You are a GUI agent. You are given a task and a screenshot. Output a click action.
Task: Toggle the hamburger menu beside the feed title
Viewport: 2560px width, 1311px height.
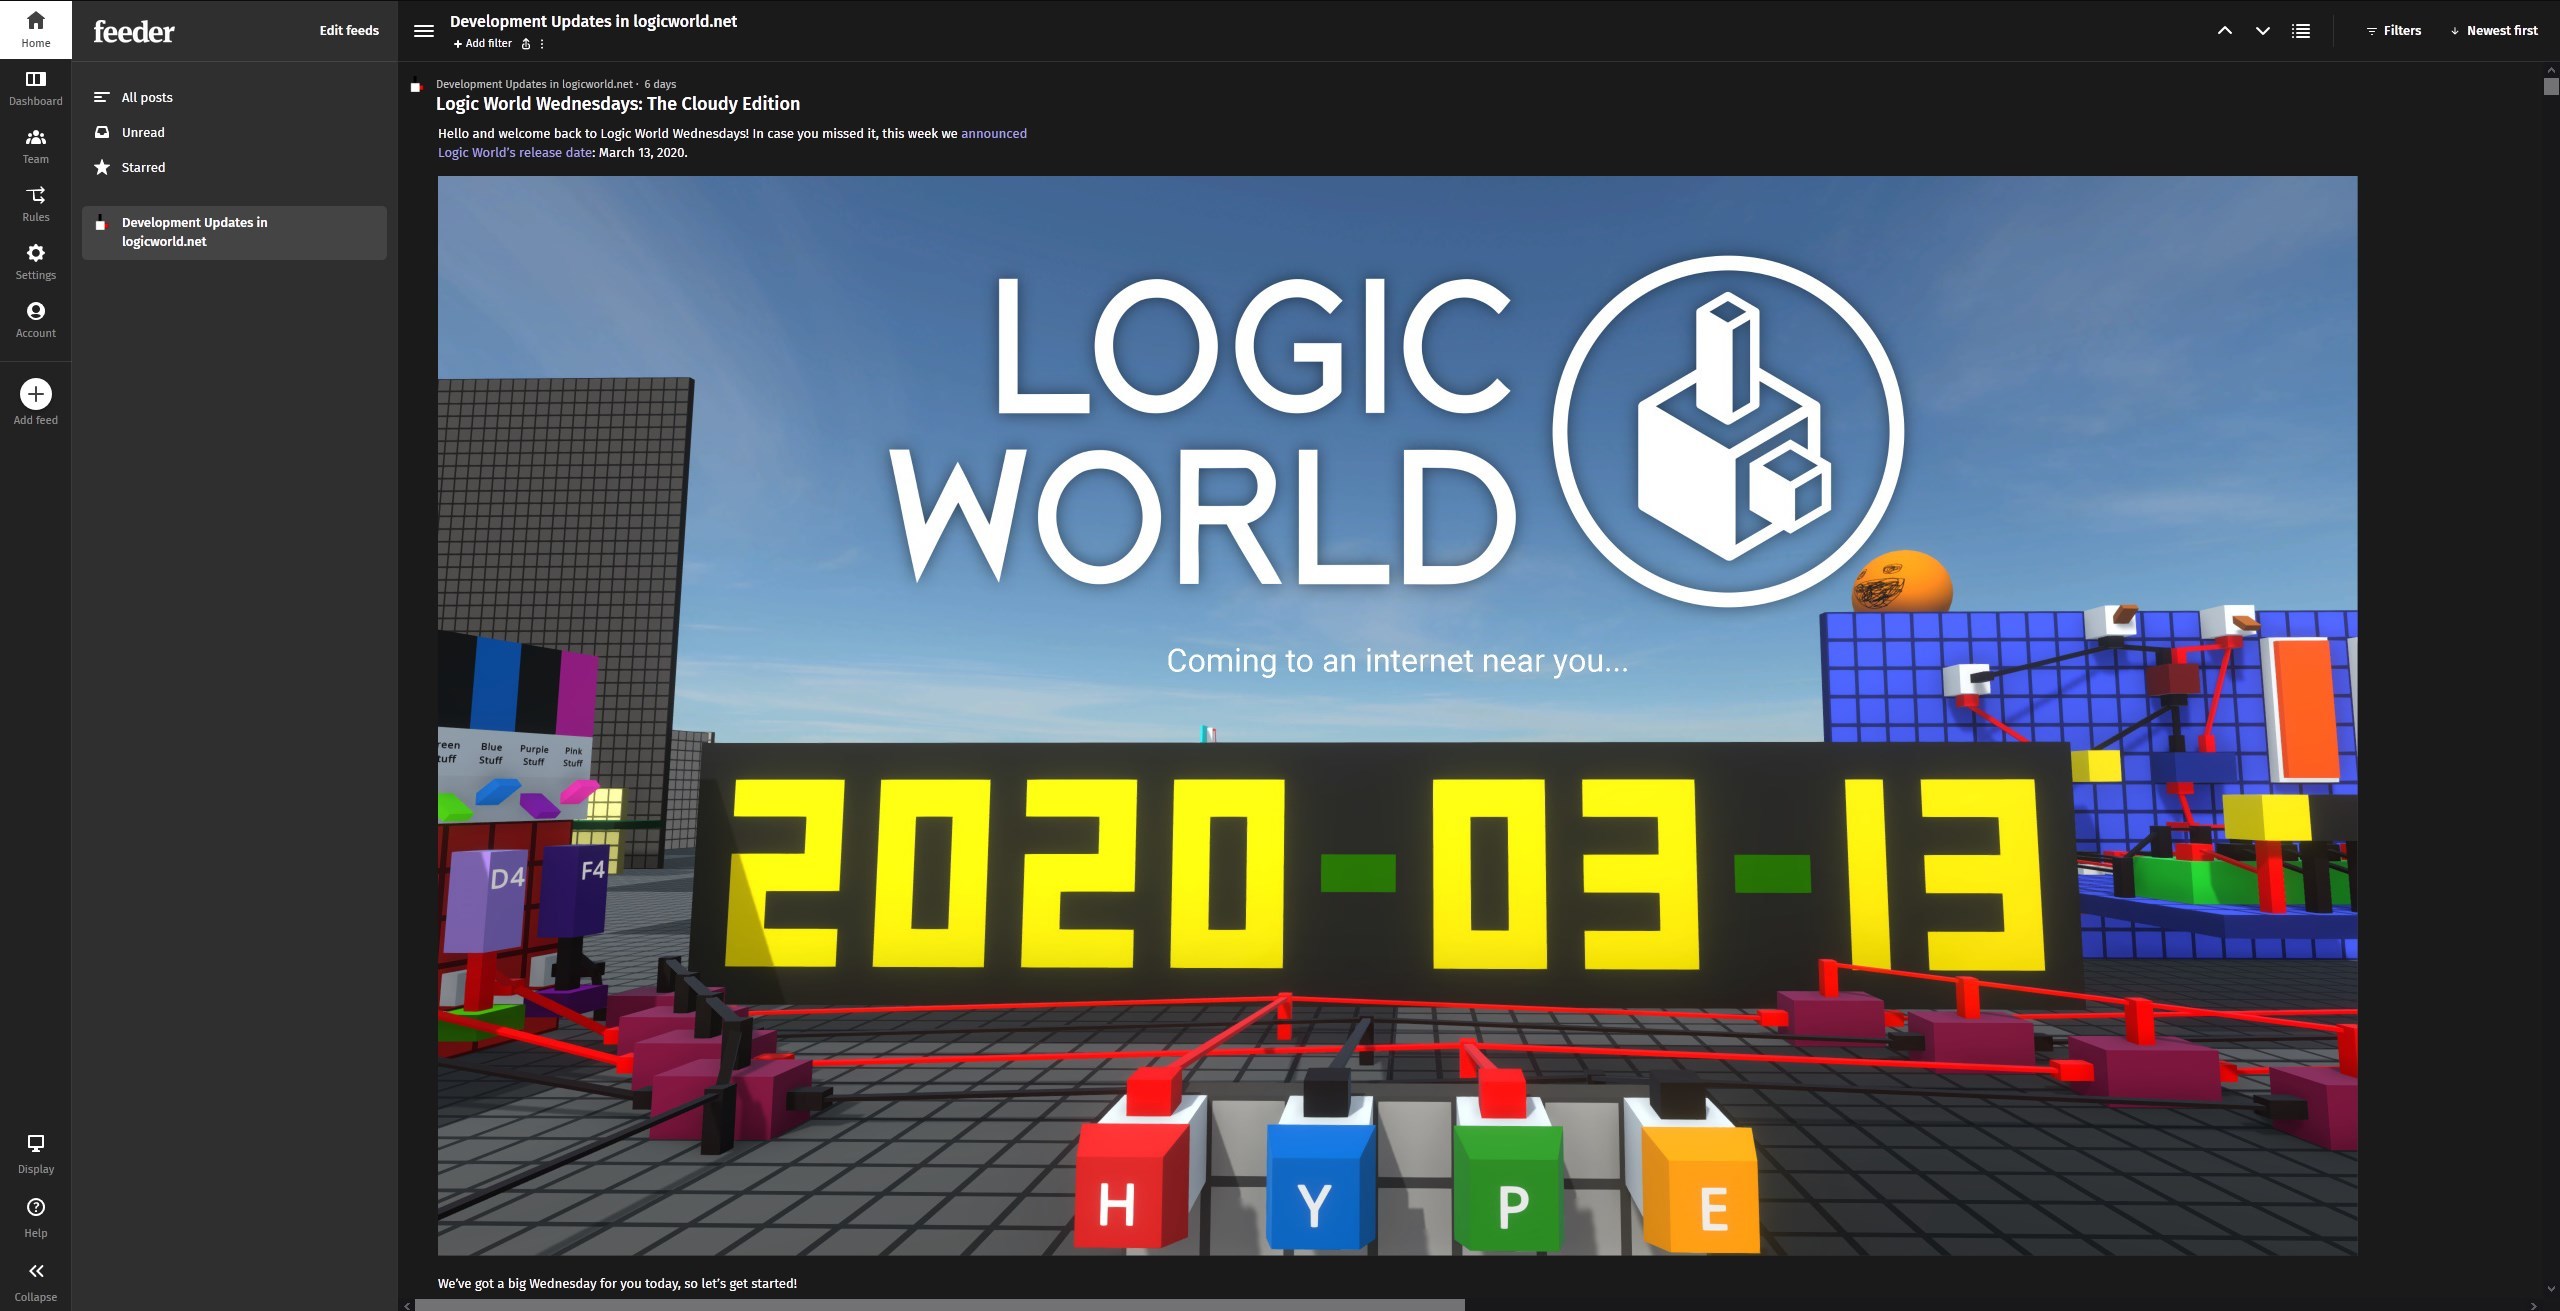pyautogui.click(x=424, y=31)
